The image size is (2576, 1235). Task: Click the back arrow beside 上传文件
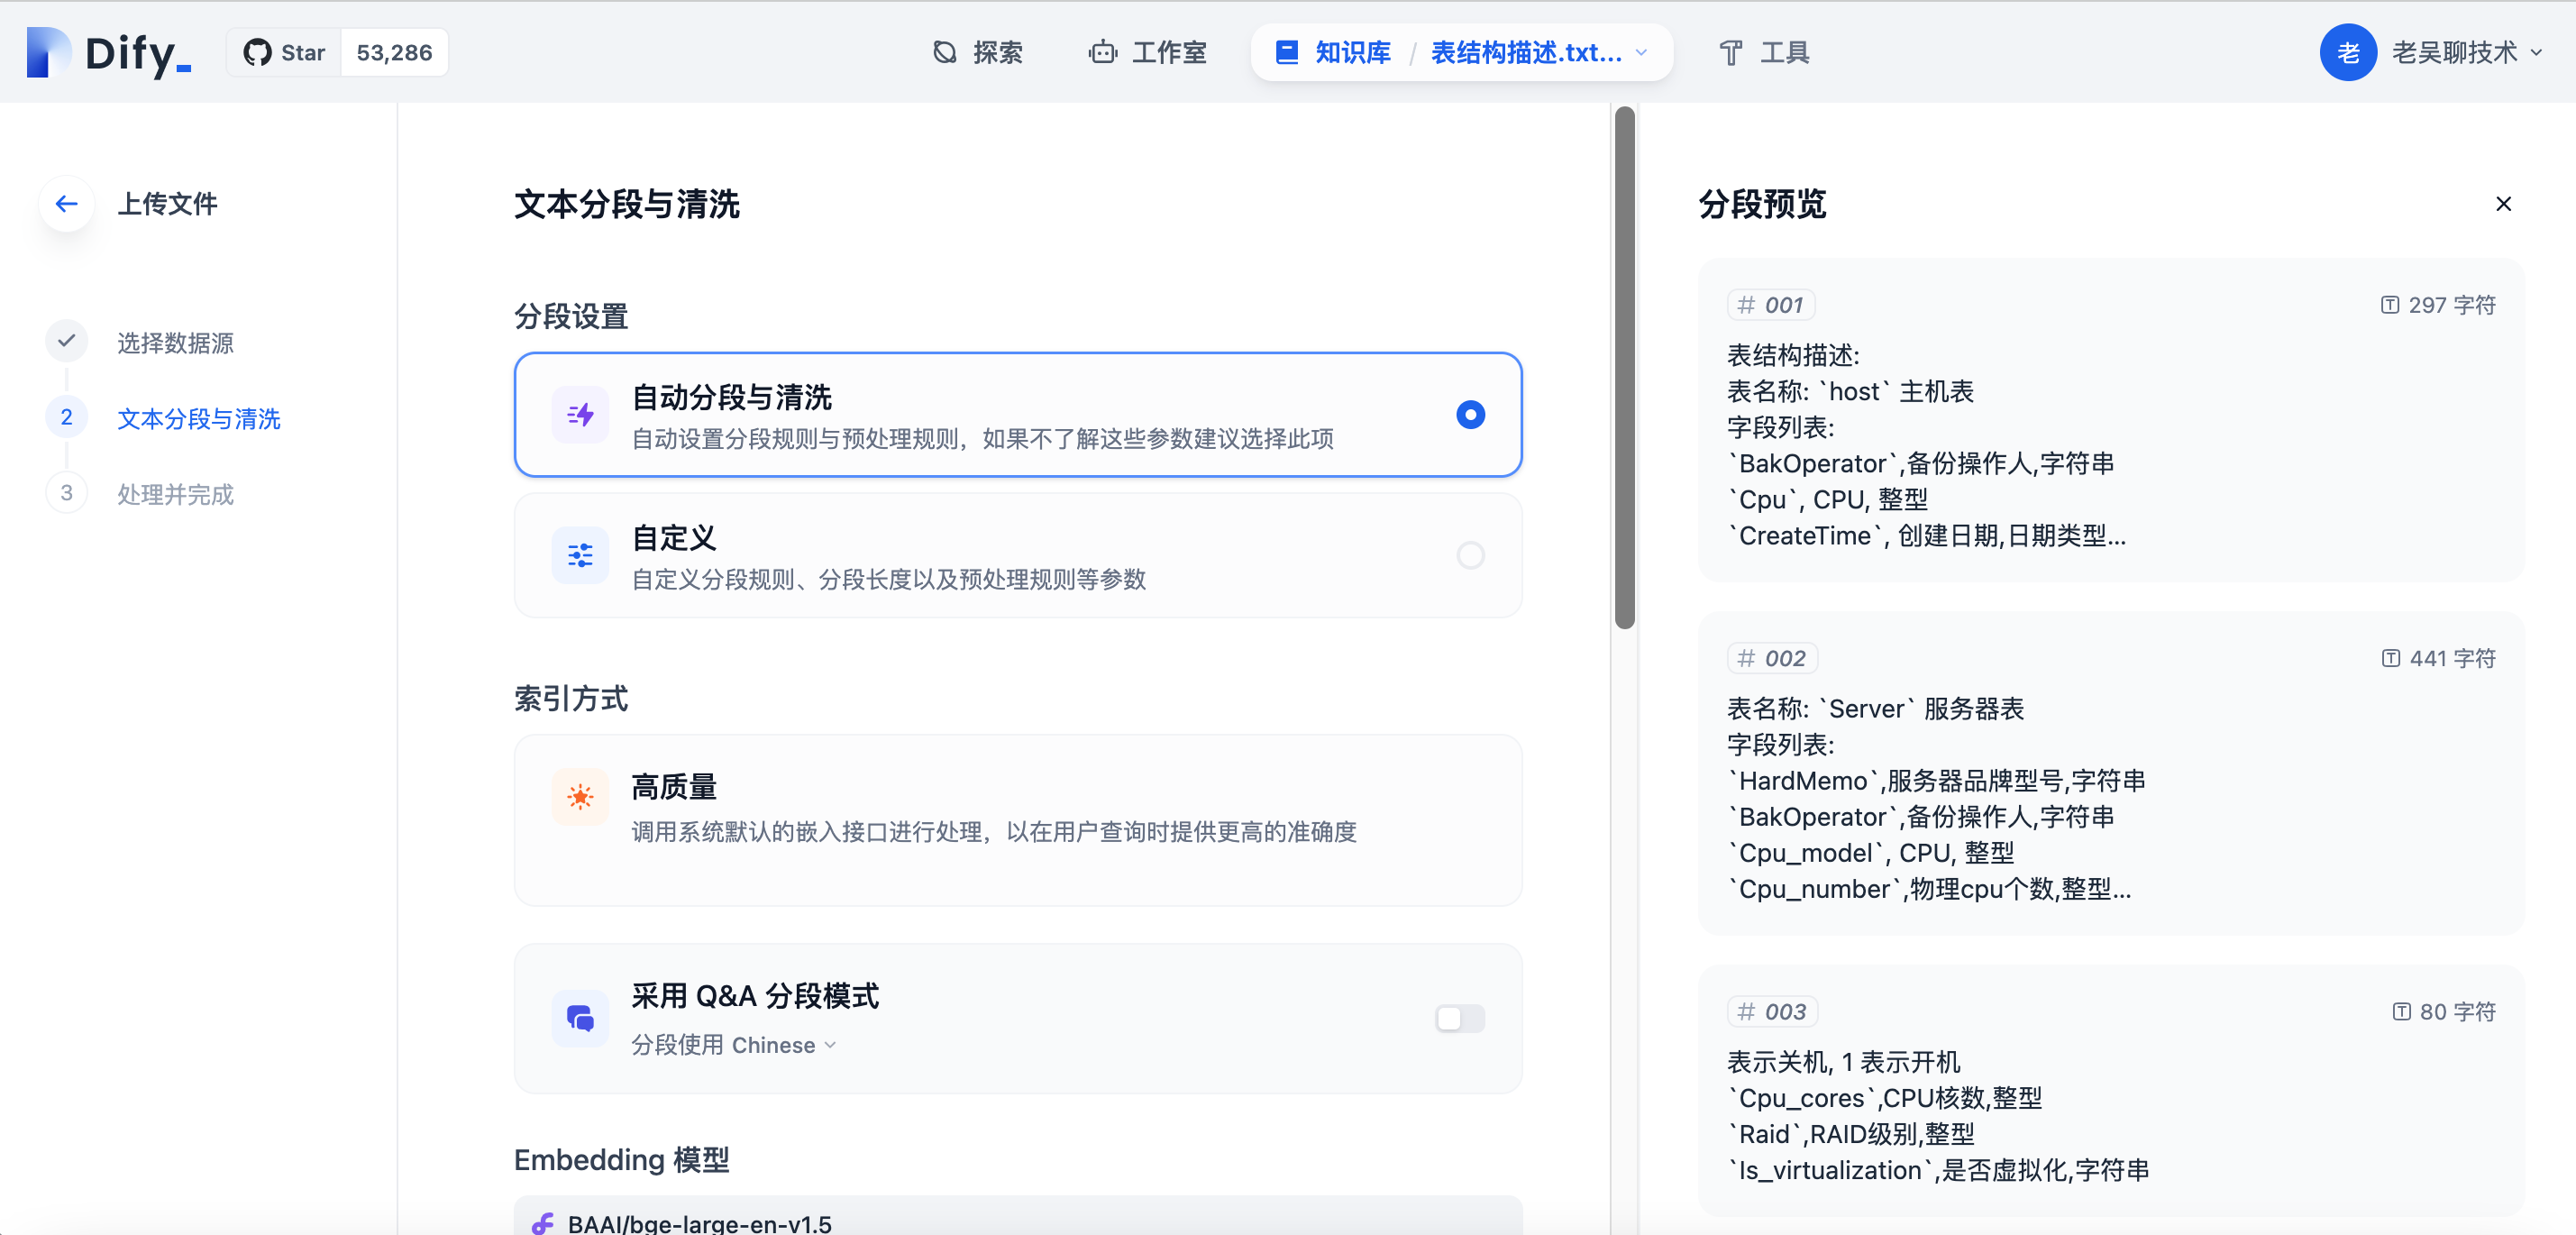coord(66,204)
